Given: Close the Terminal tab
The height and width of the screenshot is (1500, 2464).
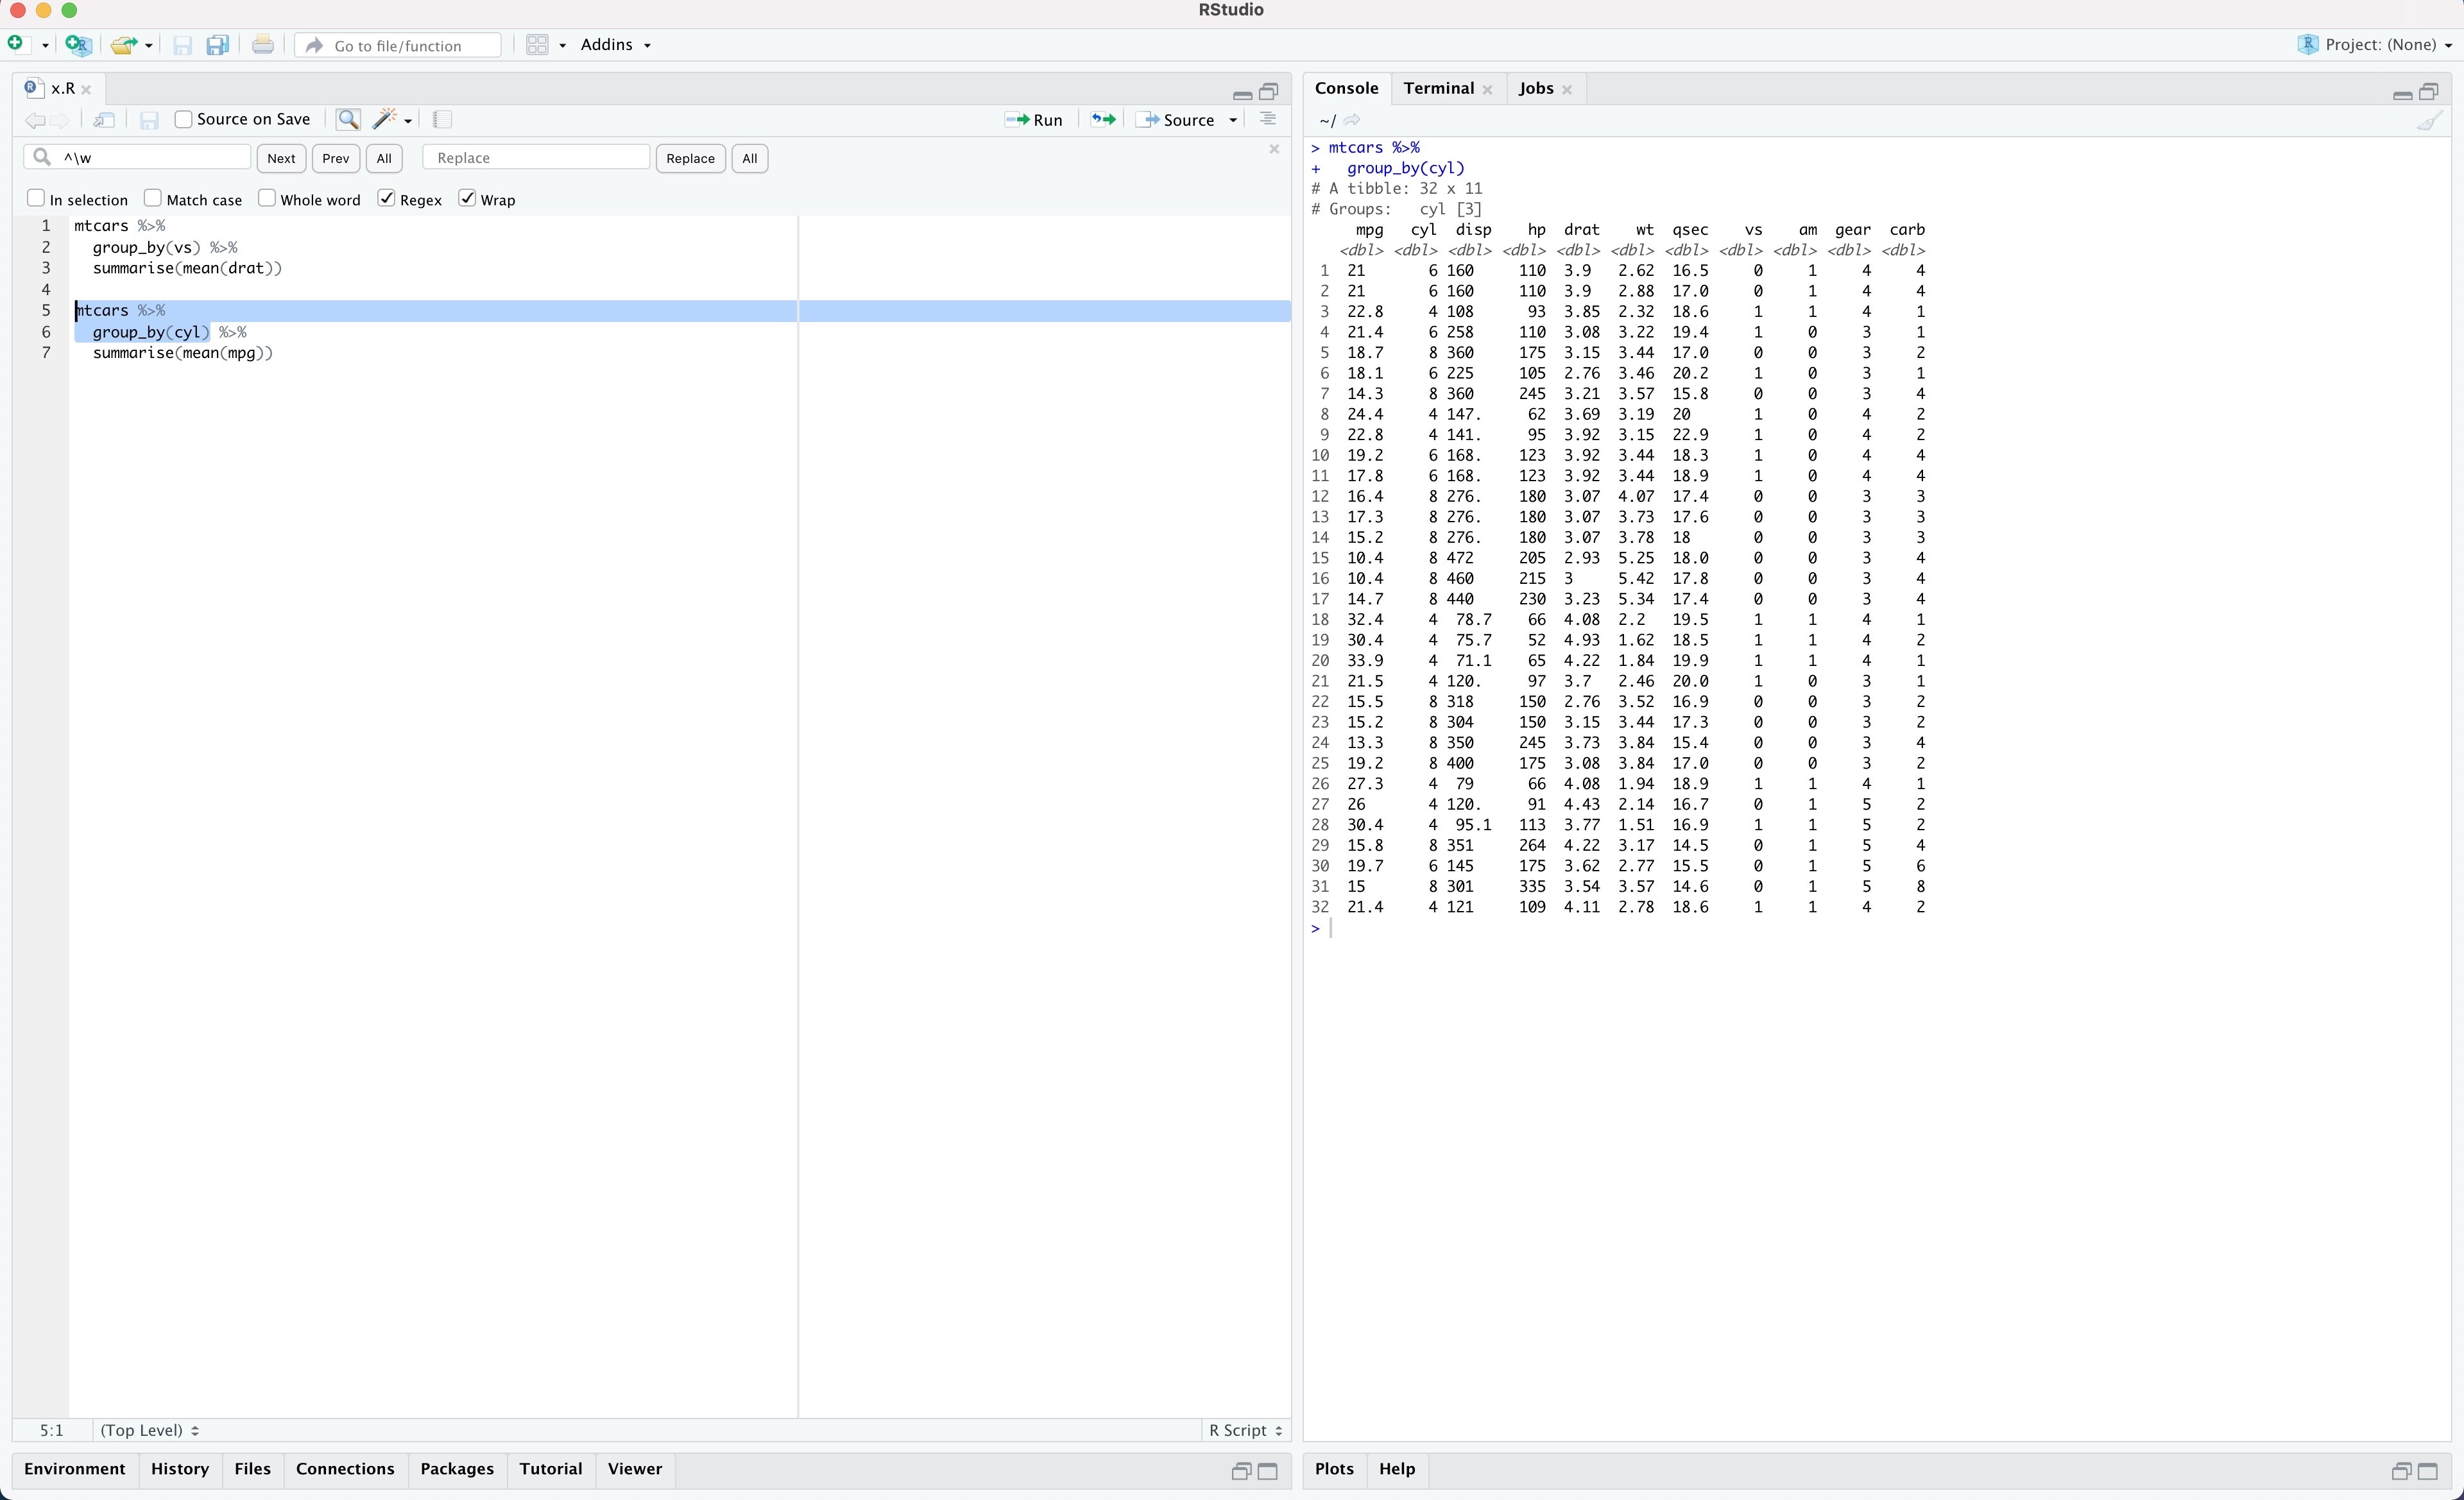Looking at the screenshot, I should (1487, 90).
